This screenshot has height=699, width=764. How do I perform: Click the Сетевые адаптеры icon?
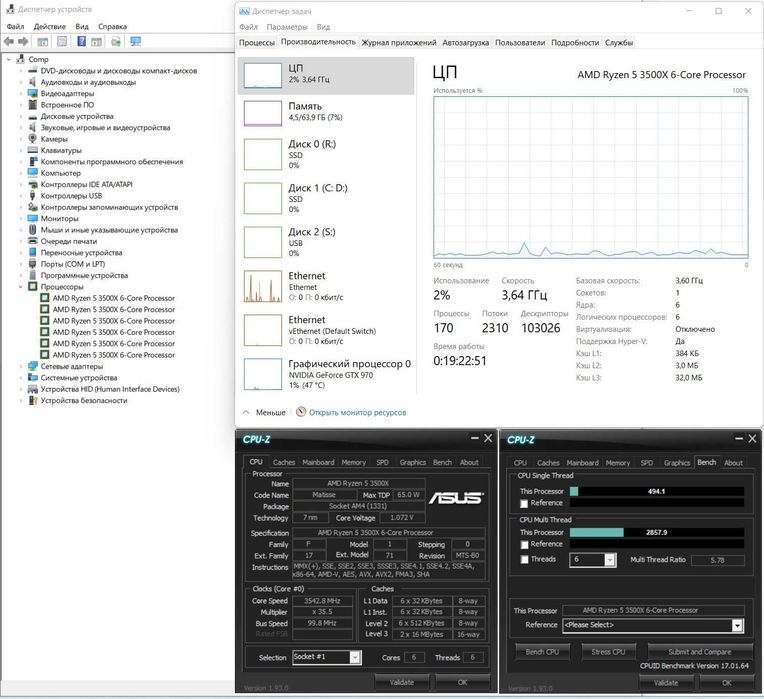click(x=33, y=366)
